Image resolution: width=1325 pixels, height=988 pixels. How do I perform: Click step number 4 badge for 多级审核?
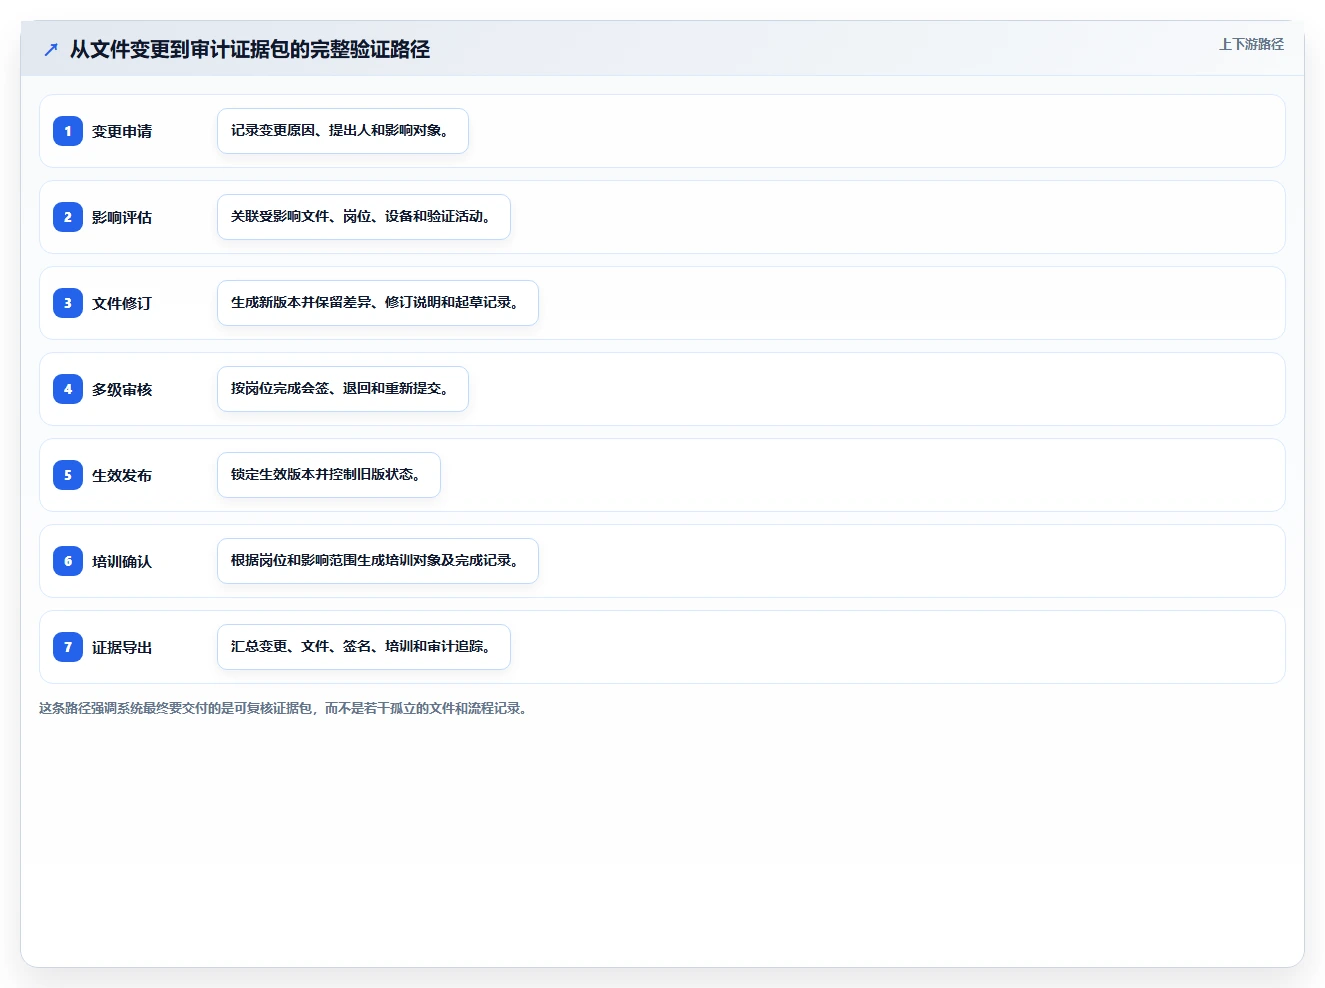tap(68, 389)
